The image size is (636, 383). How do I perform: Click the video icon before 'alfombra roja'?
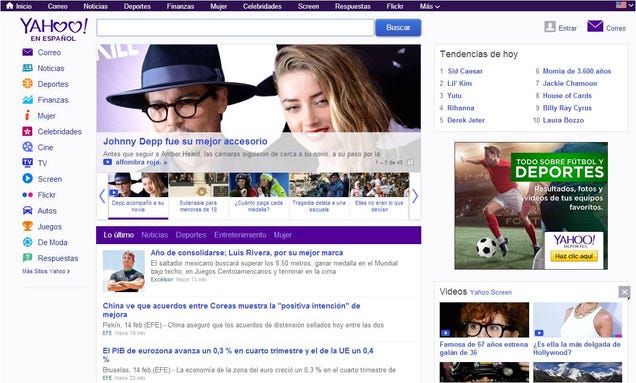coord(107,162)
